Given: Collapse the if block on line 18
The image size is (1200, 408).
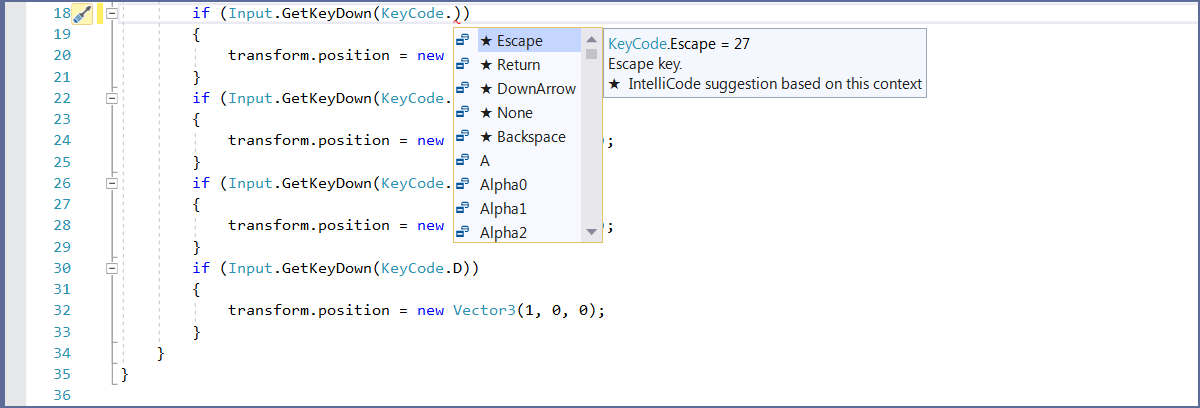Looking at the screenshot, I should pyautogui.click(x=112, y=14).
